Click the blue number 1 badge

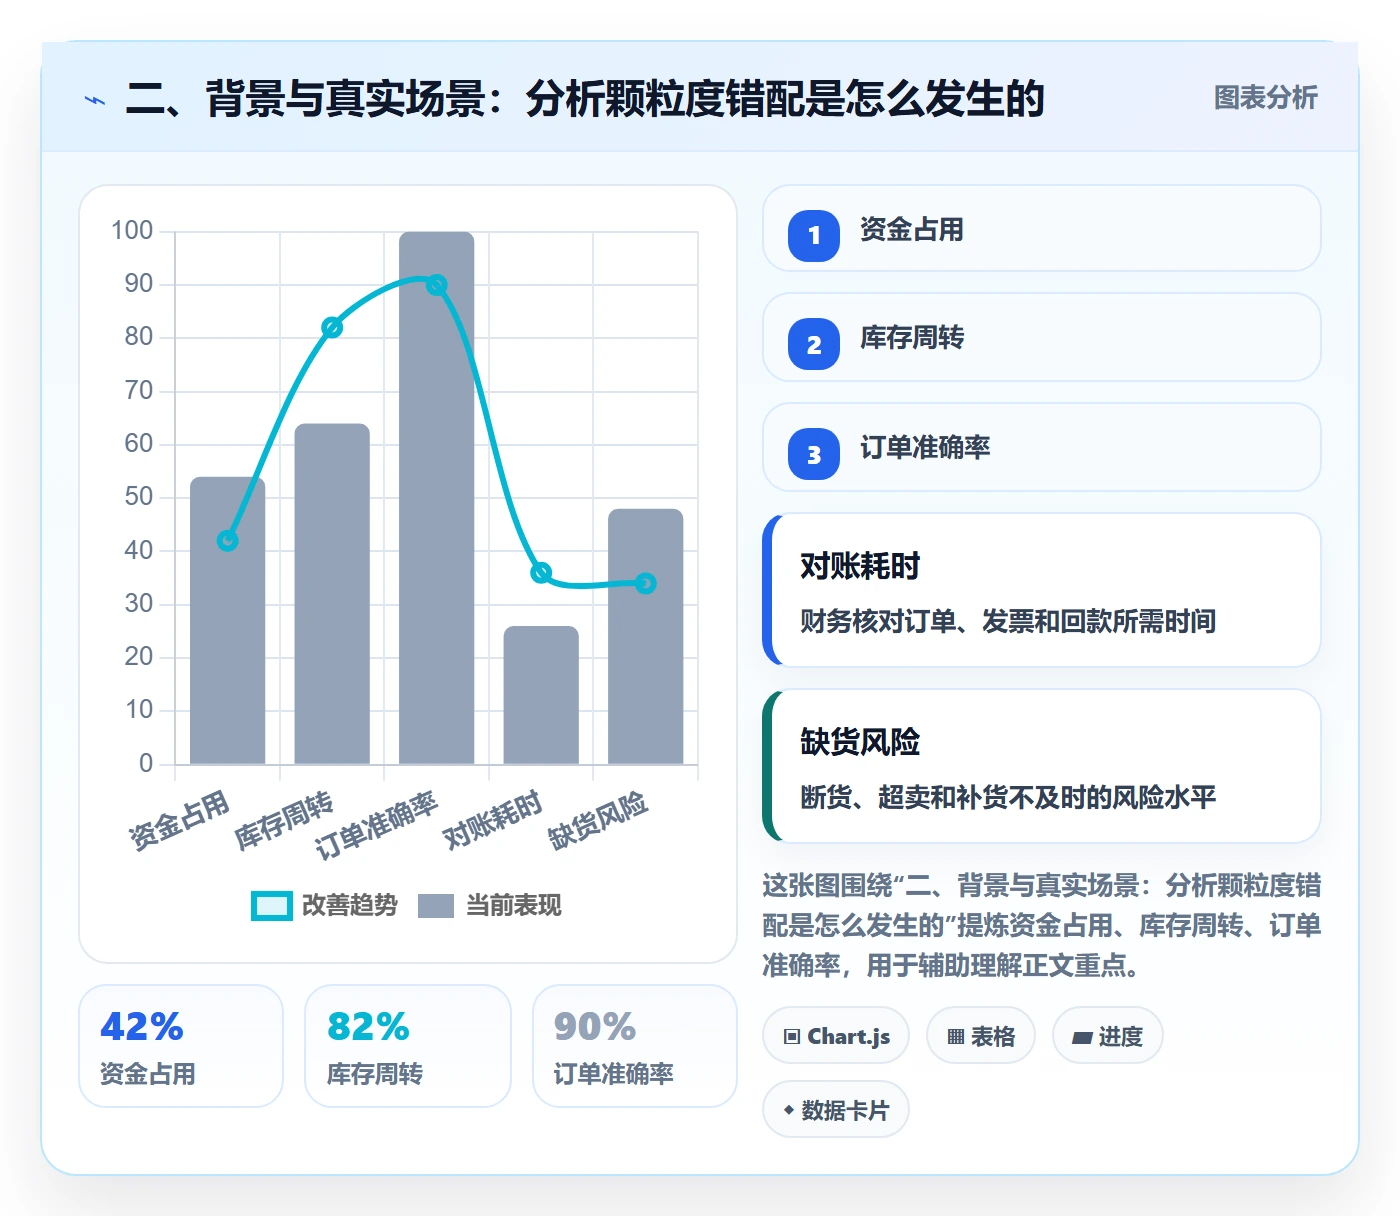(x=814, y=236)
